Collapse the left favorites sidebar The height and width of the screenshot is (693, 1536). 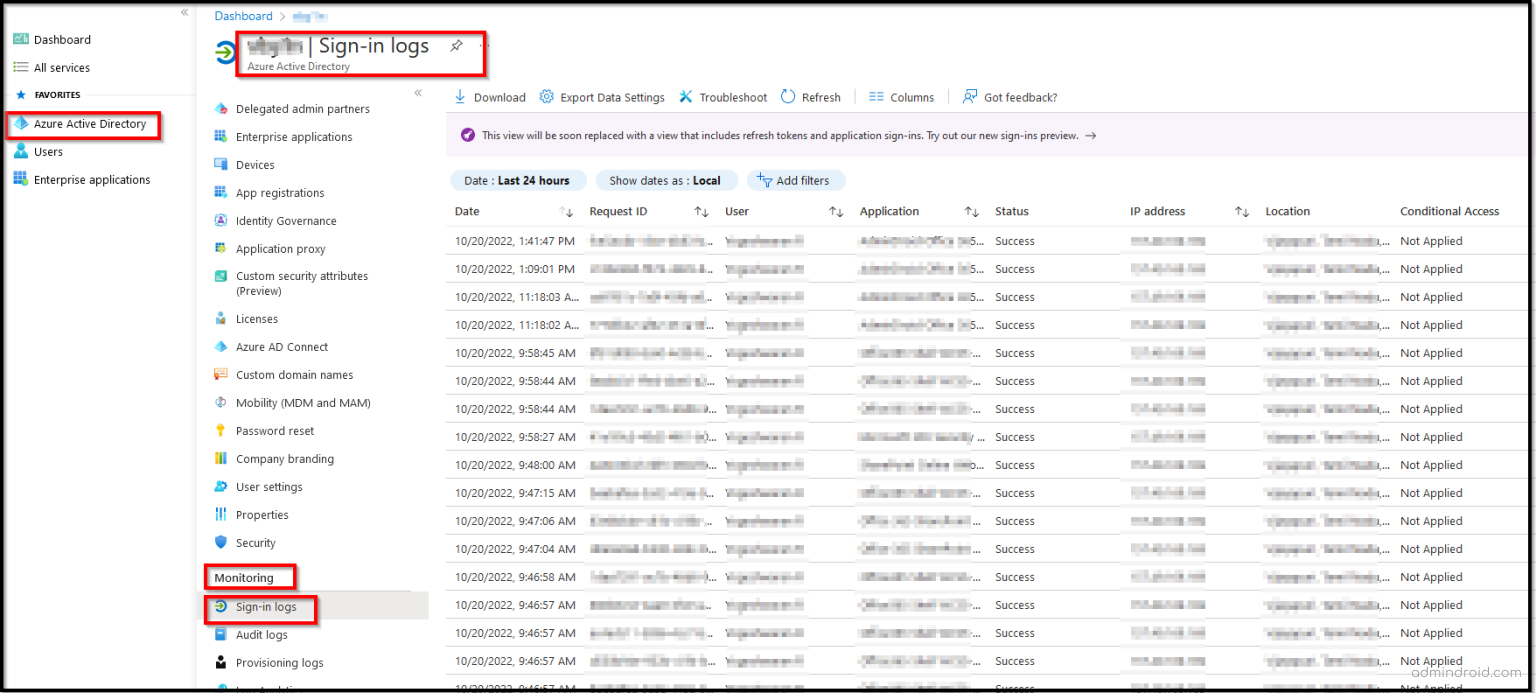(183, 12)
